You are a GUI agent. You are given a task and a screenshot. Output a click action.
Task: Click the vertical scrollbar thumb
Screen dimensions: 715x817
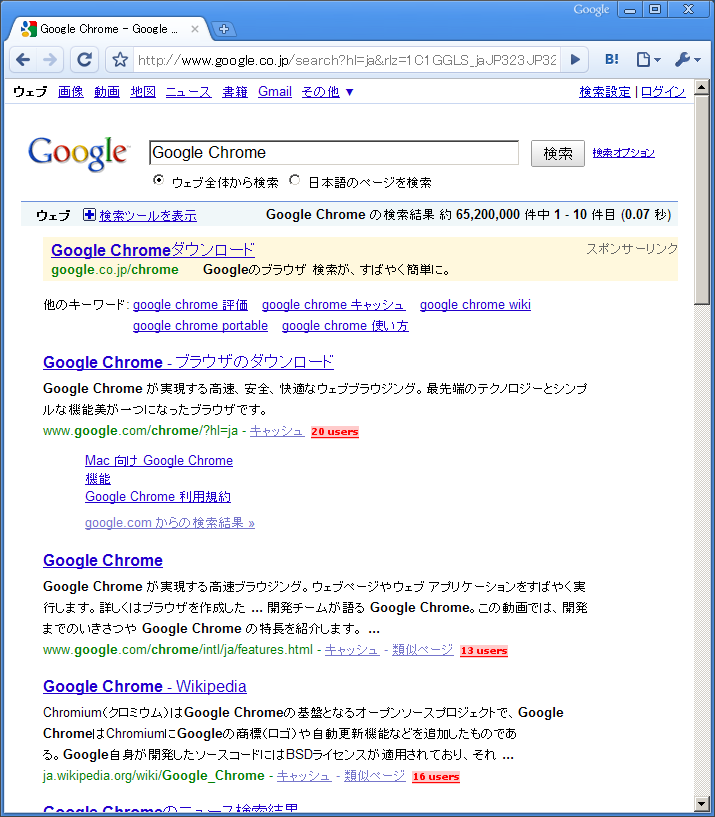702,199
